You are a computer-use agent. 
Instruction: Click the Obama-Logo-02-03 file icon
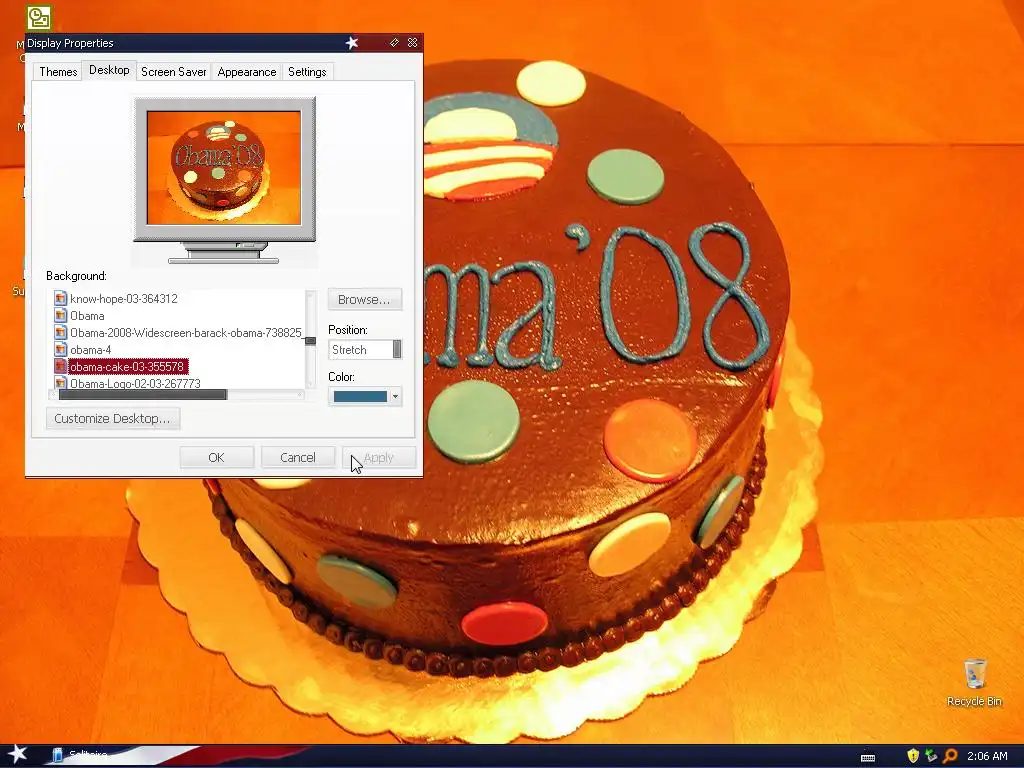[x=61, y=383]
